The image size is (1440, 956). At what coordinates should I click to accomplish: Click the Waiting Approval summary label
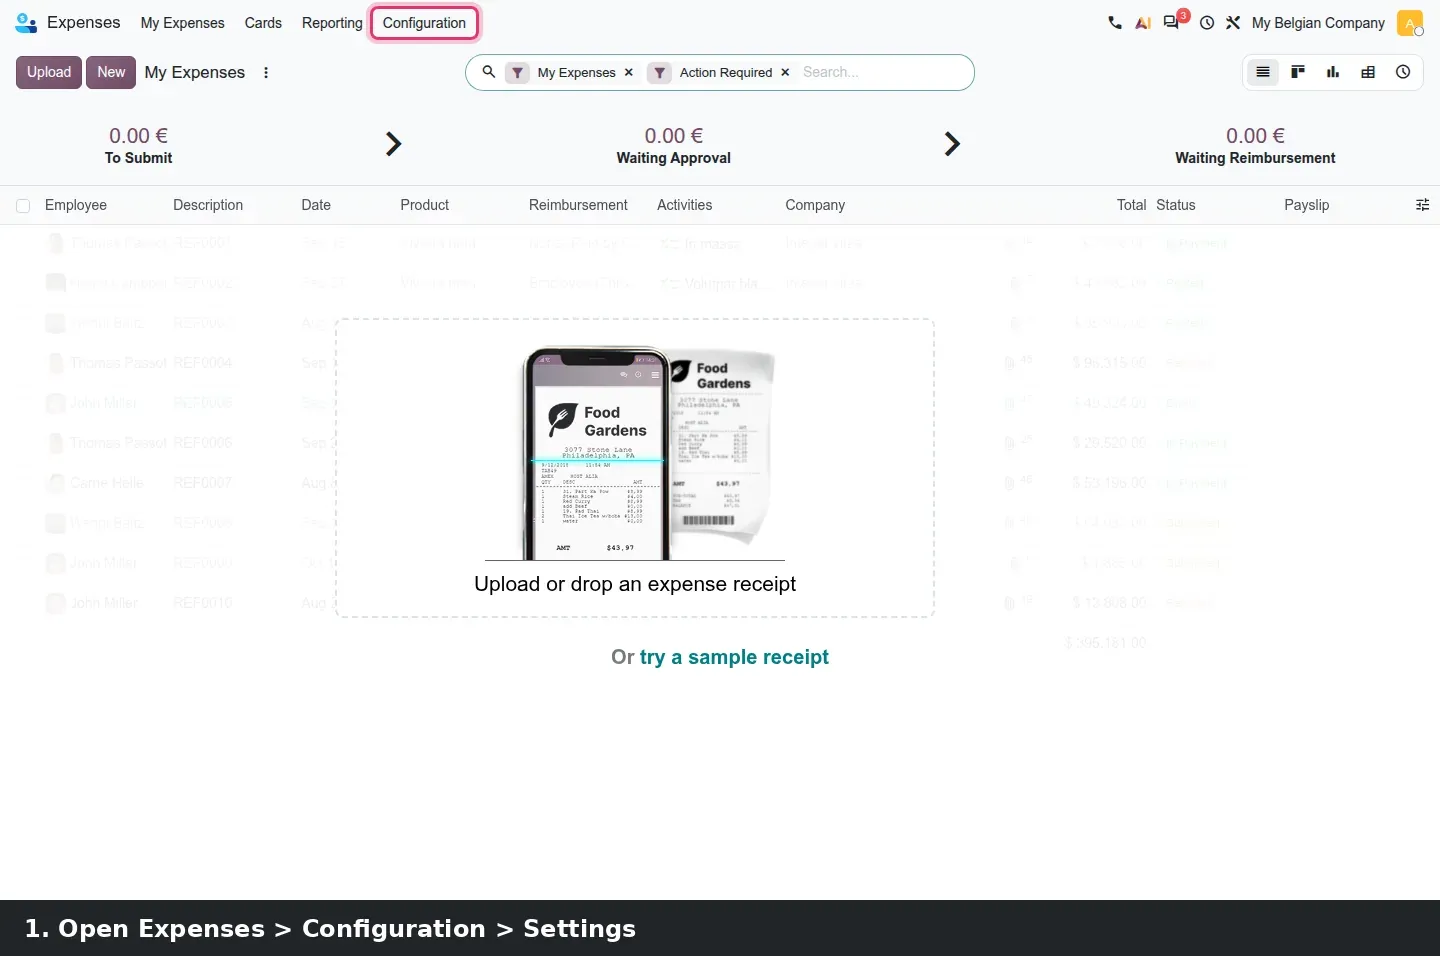coord(674,158)
